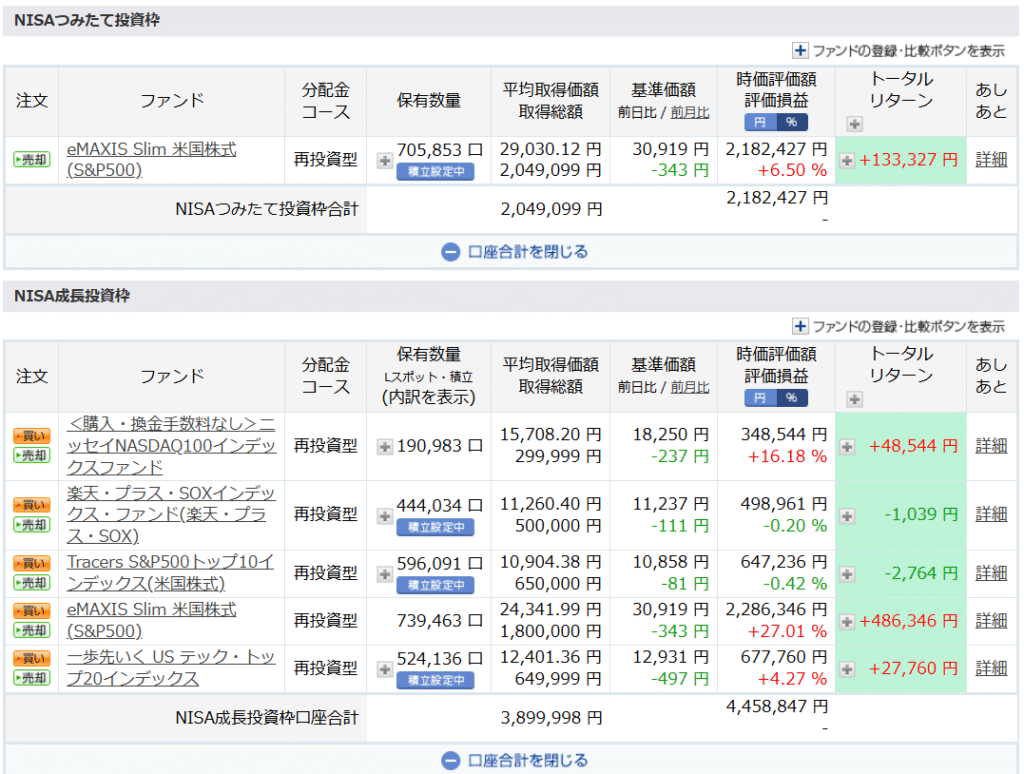This screenshot has width=1024, height=774.
Task: Collapse 口座合計 under NISA成長投資枠口座合計
Action: pos(515,761)
